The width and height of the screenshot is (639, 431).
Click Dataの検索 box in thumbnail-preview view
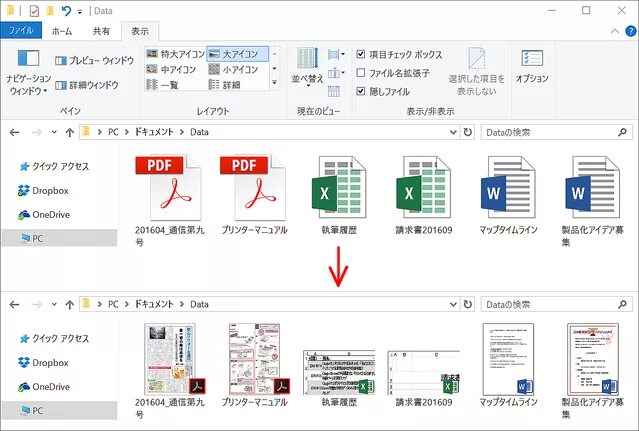click(557, 305)
